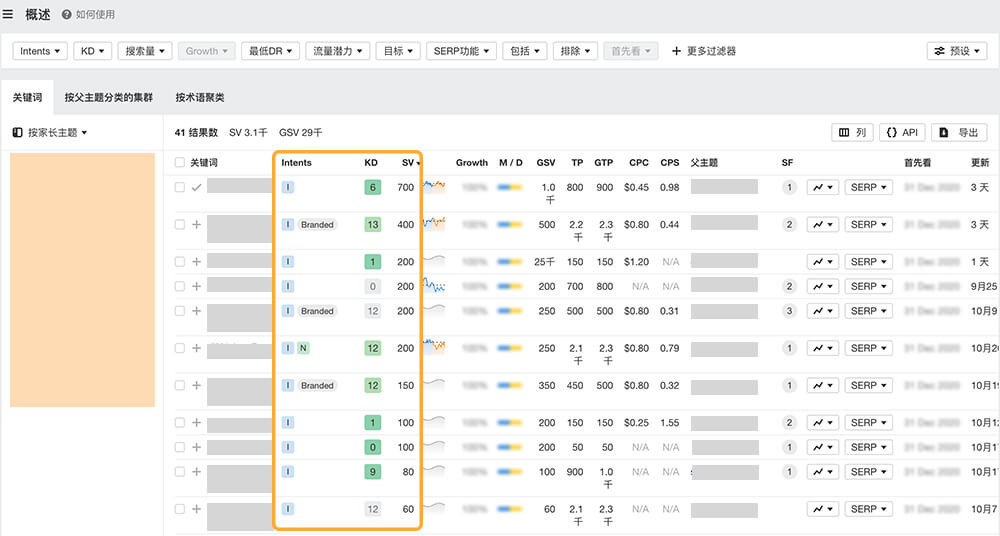Open the 预设 presets dropdown
This screenshot has width=1000, height=536.
point(957,51)
